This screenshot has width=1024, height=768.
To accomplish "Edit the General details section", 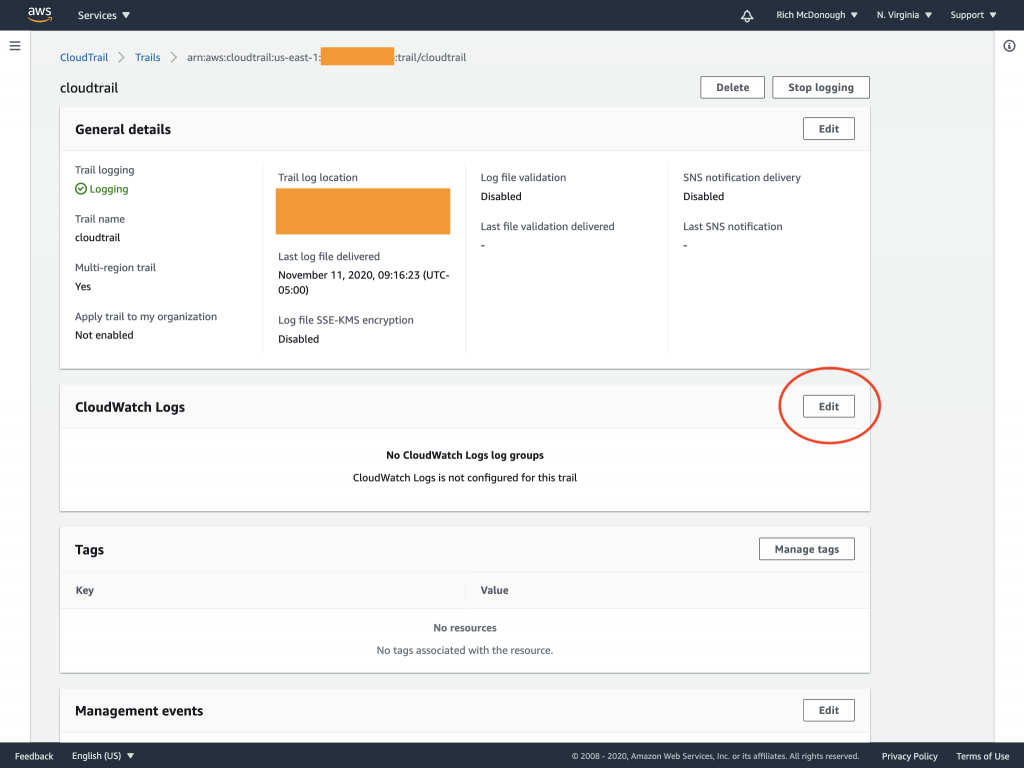I will (828, 128).
